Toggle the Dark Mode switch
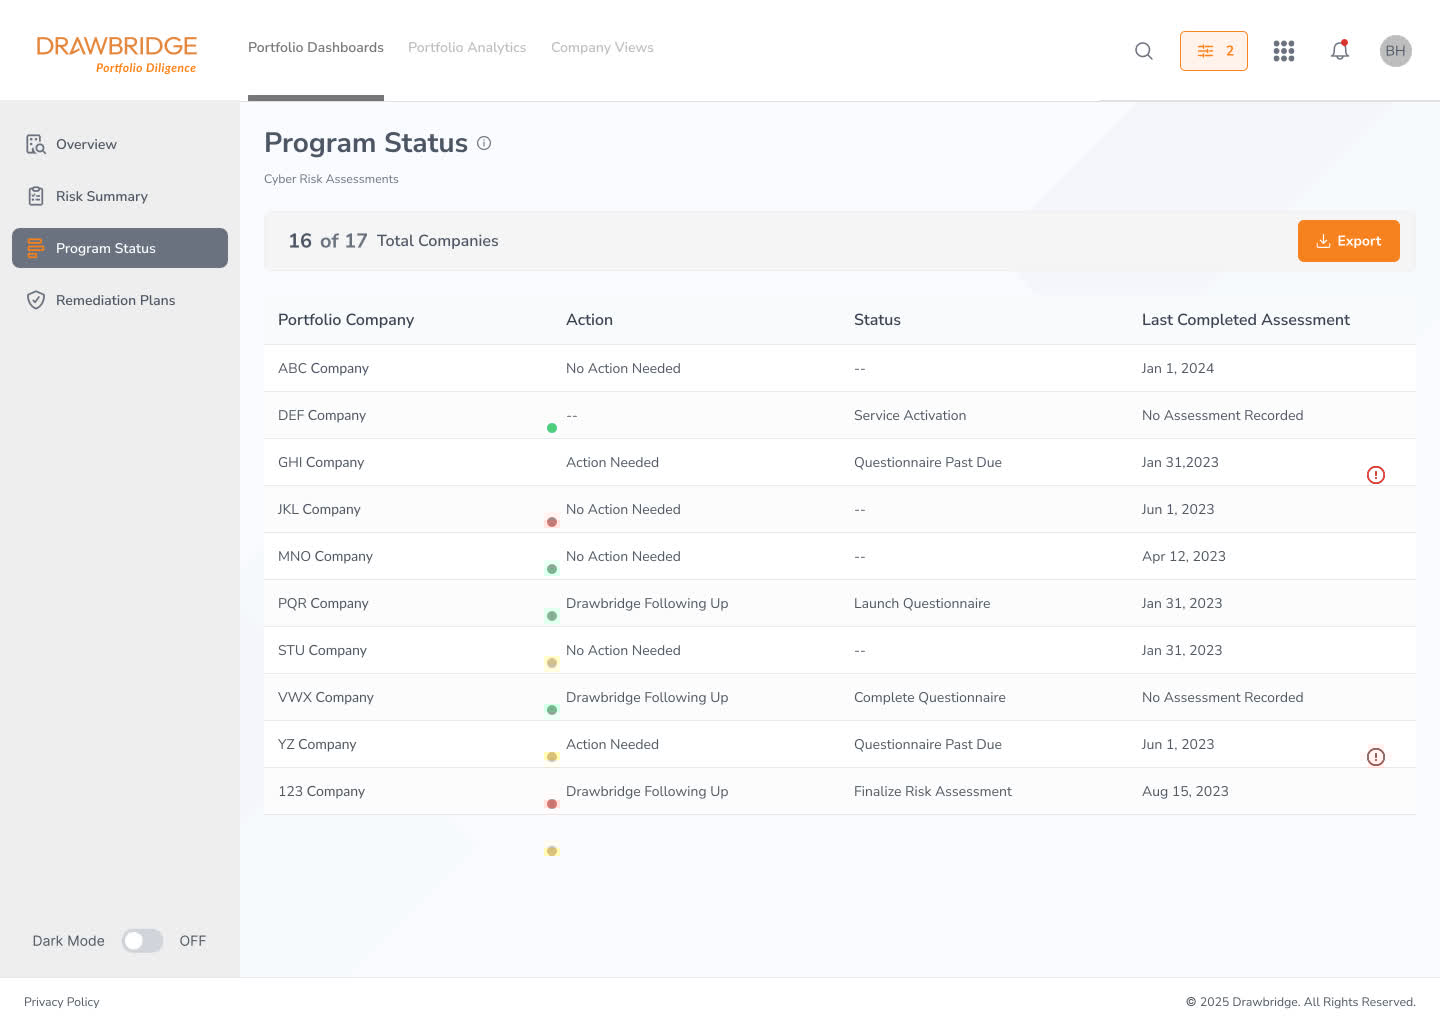This screenshot has width=1440, height=1024. click(142, 941)
